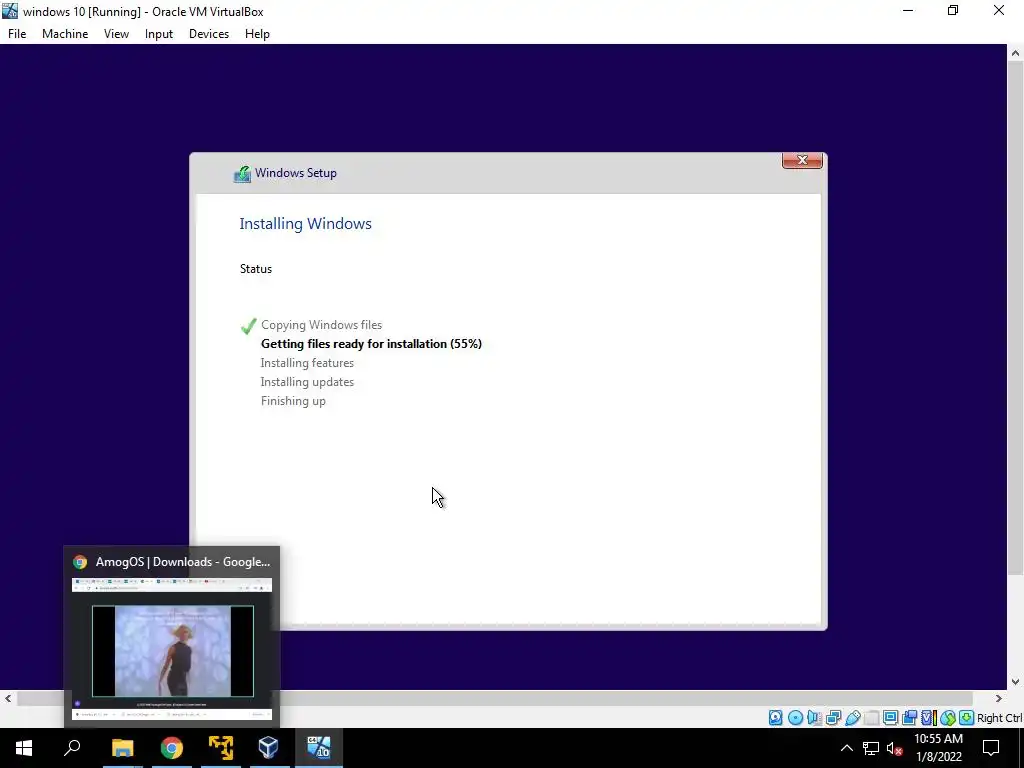Viewport: 1024px width, 768px height.
Task: Click the horizontal scrollbar right arrow
Action: coord(999,698)
